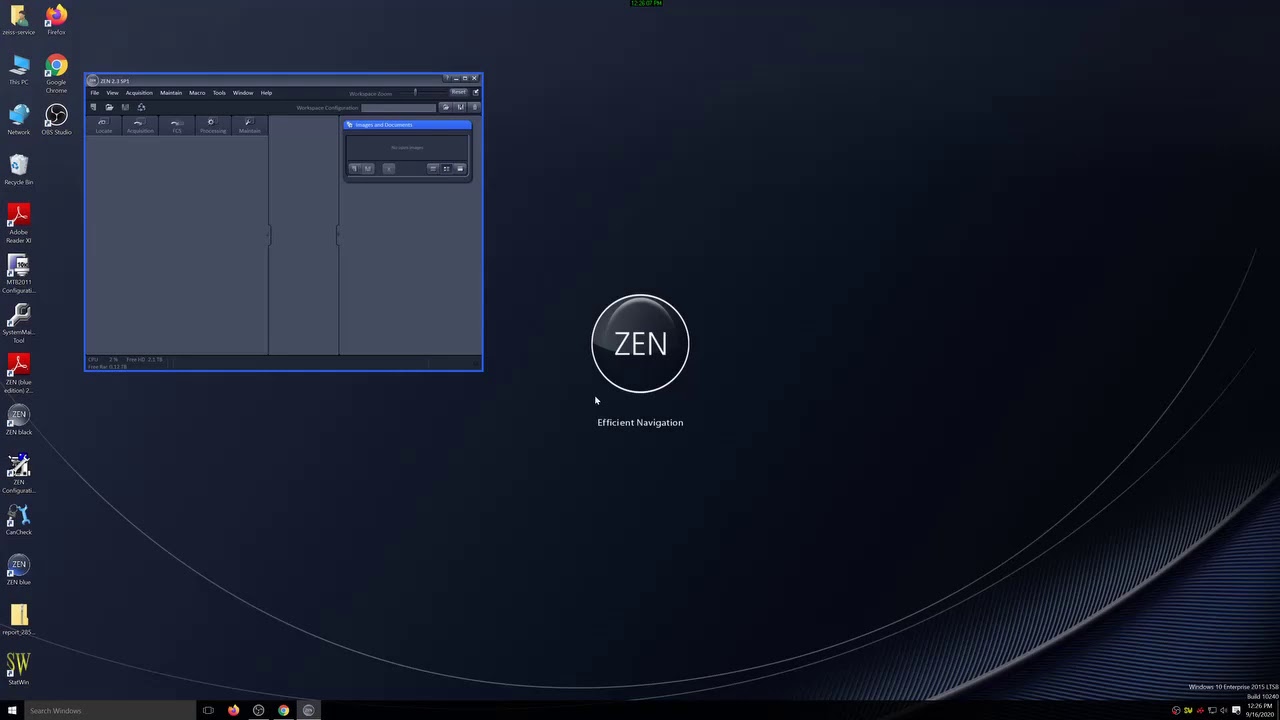The width and height of the screenshot is (1280, 720).
Task: Click the New icon in Images and Documents panel
Action: (354, 169)
